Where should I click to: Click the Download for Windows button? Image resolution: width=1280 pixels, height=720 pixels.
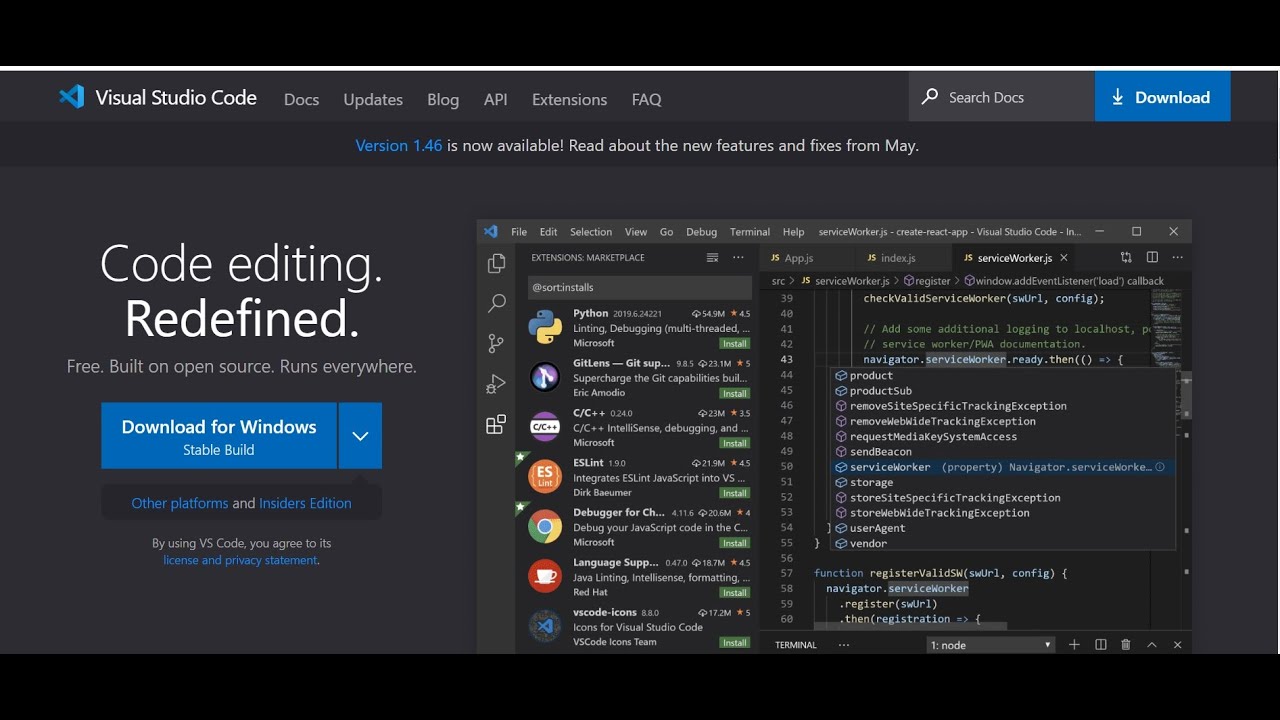[219, 436]
